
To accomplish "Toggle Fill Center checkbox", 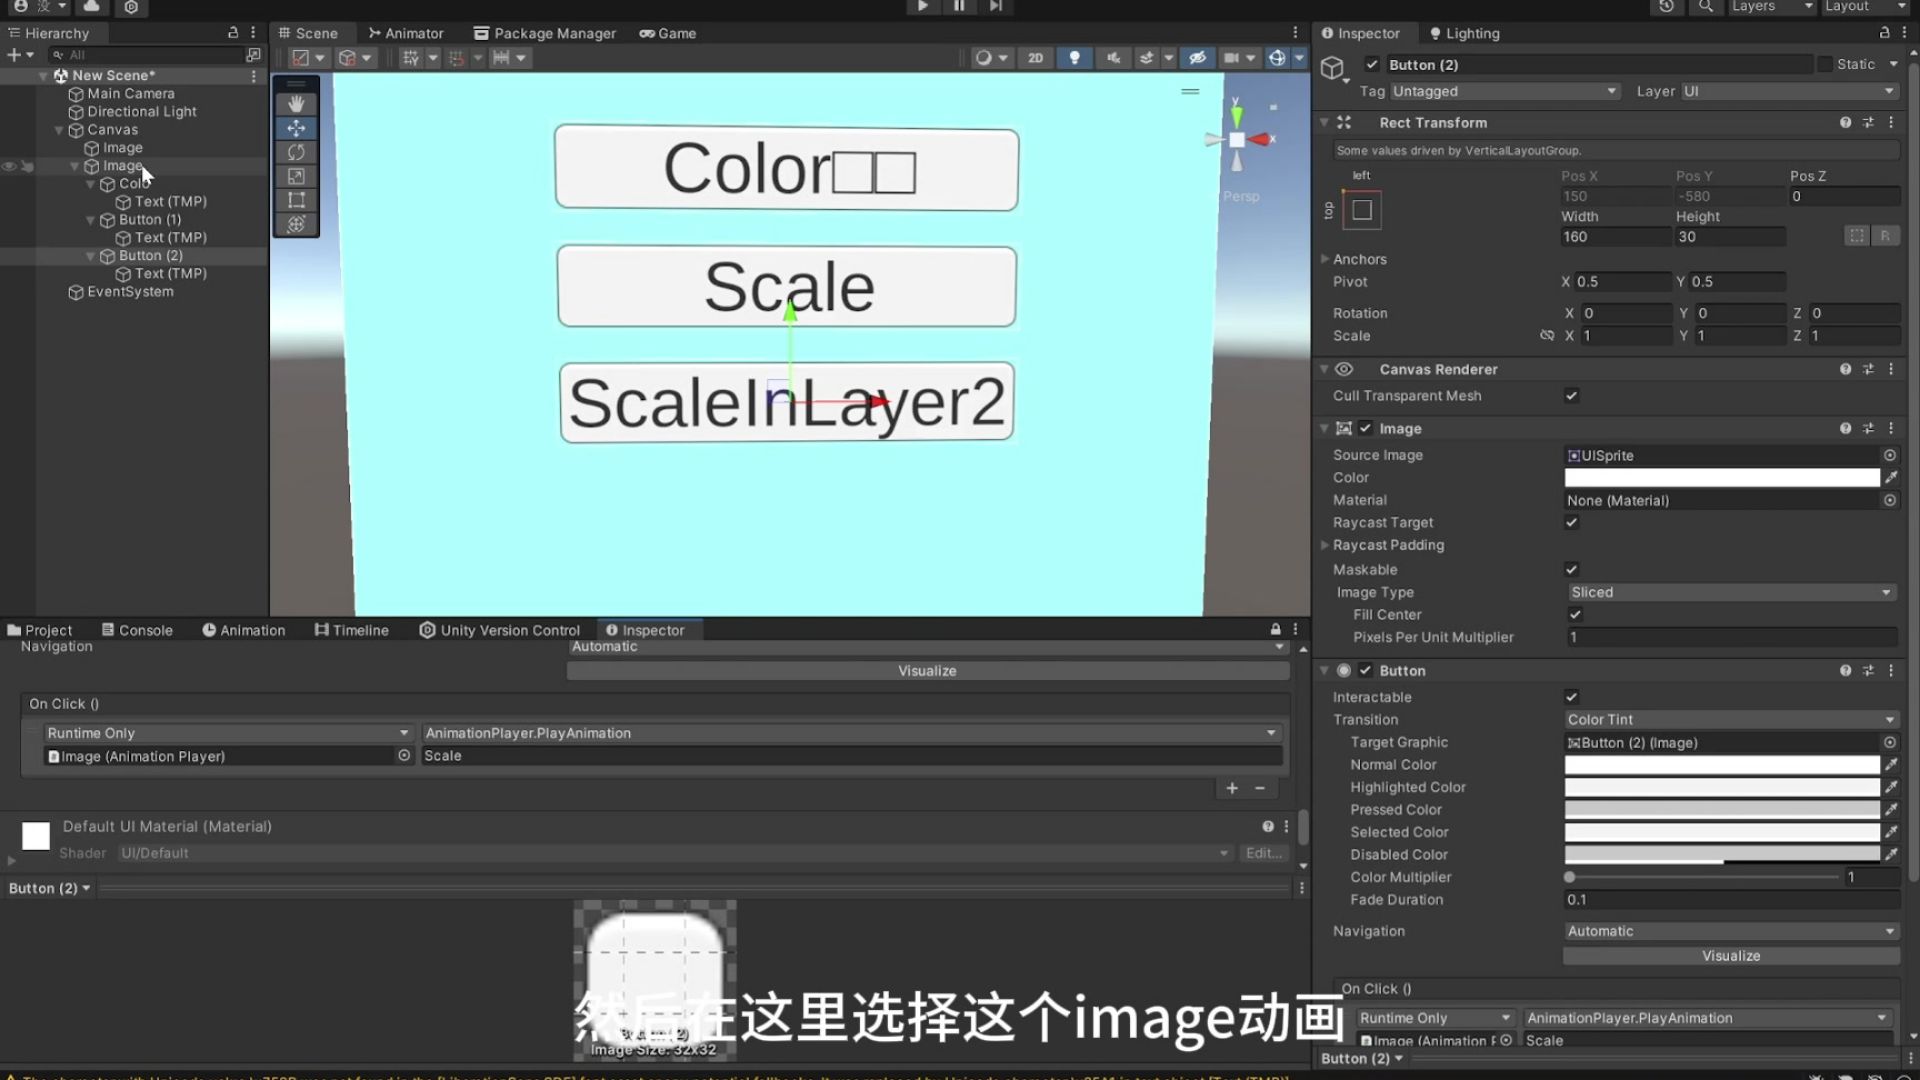I will [x=1575, y=615].
